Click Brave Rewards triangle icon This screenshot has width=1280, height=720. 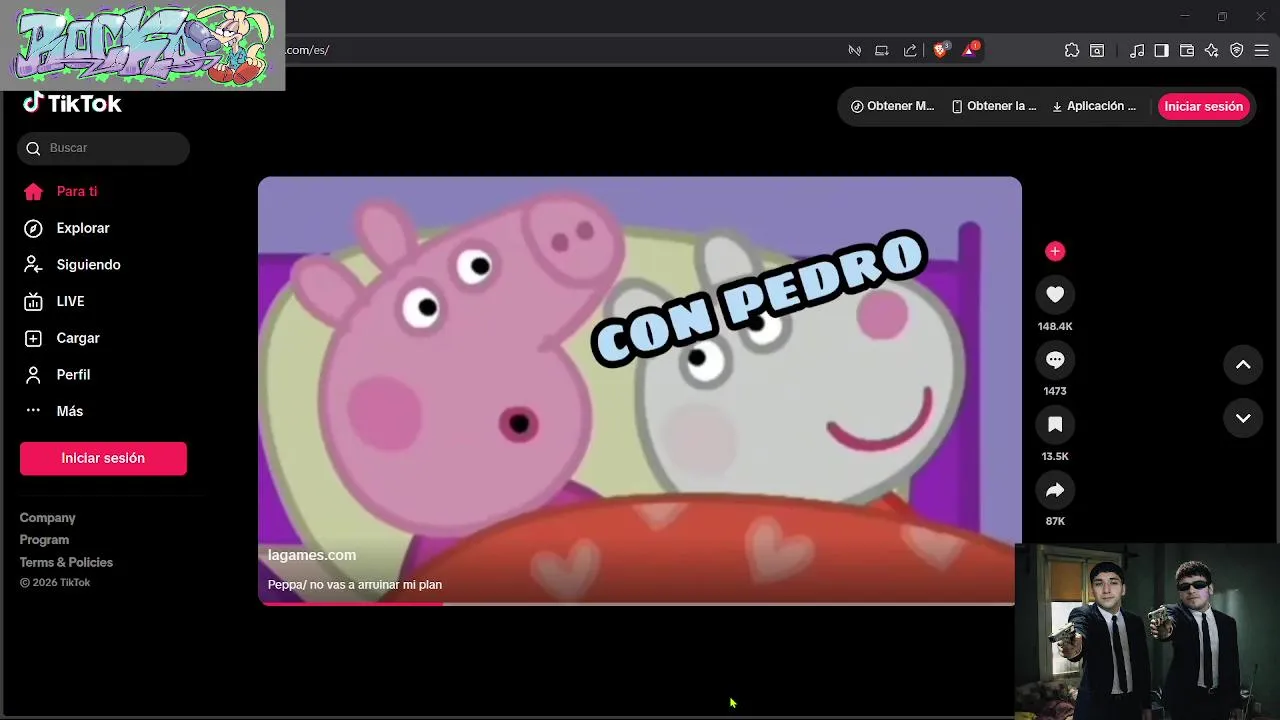pyautogui.click(x=969, y=50)
